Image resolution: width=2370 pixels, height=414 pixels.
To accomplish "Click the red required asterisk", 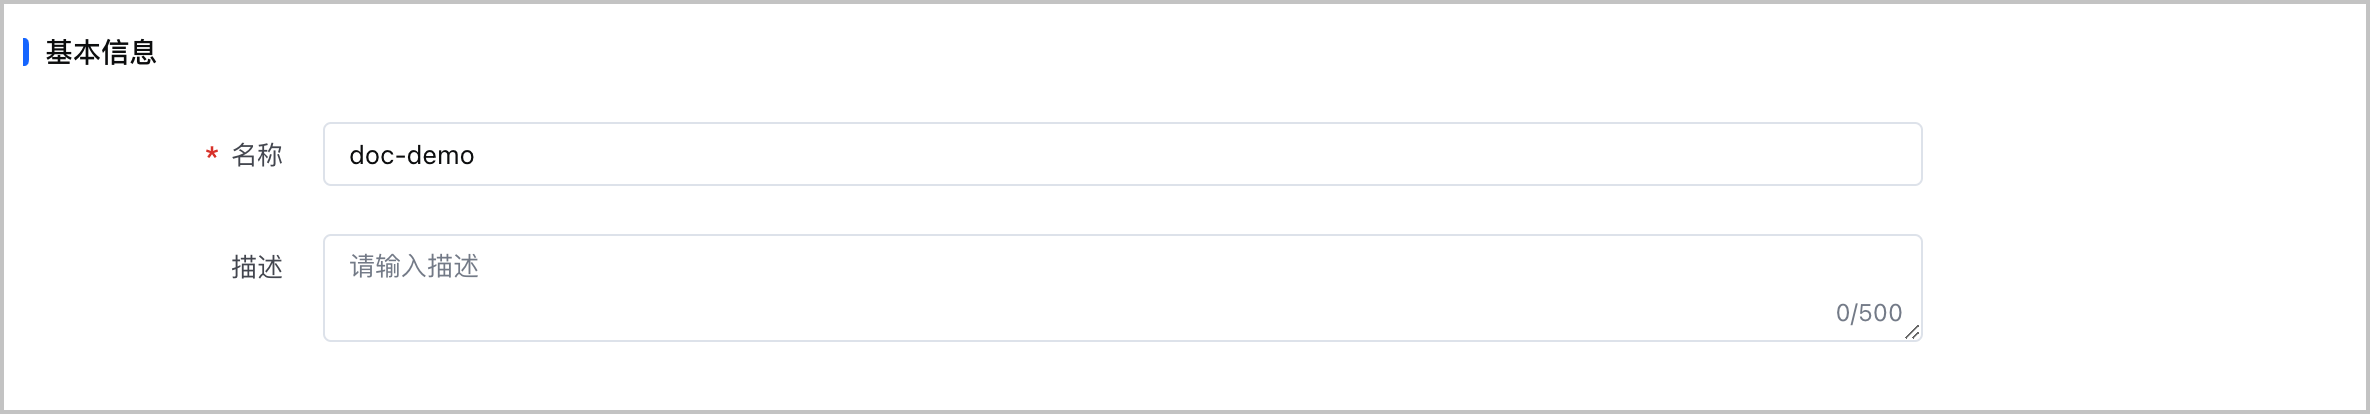I will tap(212, 155).
